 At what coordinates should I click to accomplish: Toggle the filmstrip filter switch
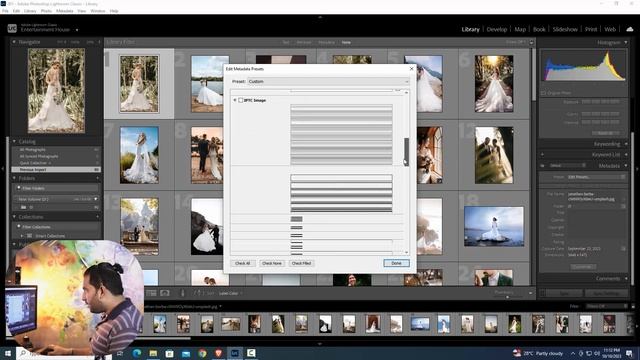pyautogui.click(x=633, y=306)
